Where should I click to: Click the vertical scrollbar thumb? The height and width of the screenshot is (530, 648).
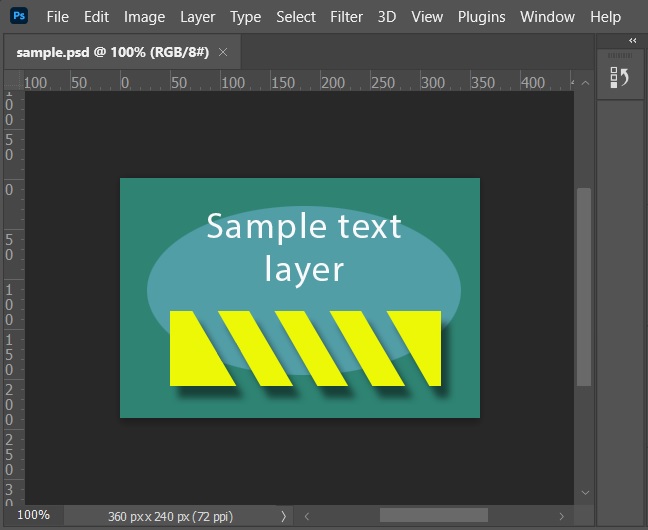coord(584,285)
